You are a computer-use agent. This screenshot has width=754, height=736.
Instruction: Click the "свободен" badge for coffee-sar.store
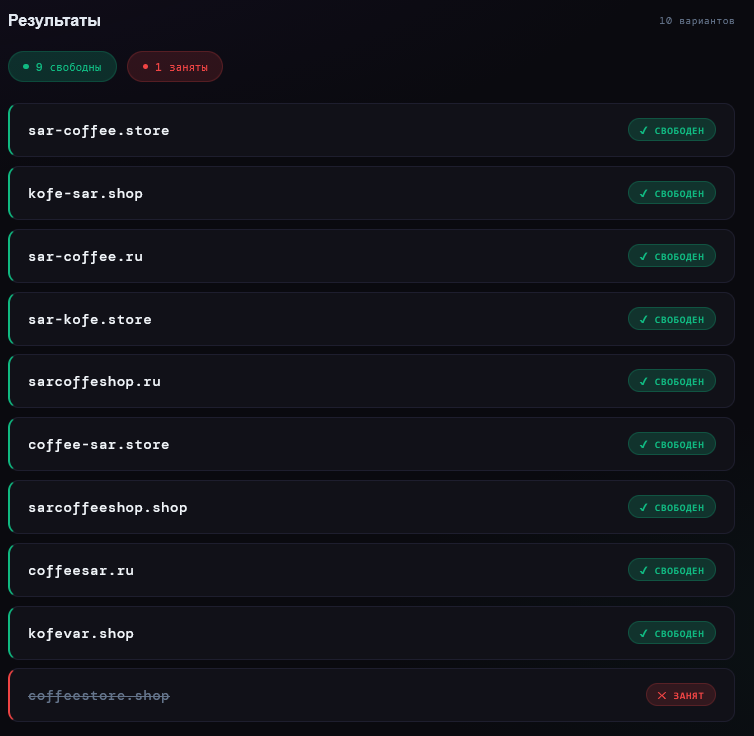click(x=672, y=444)
